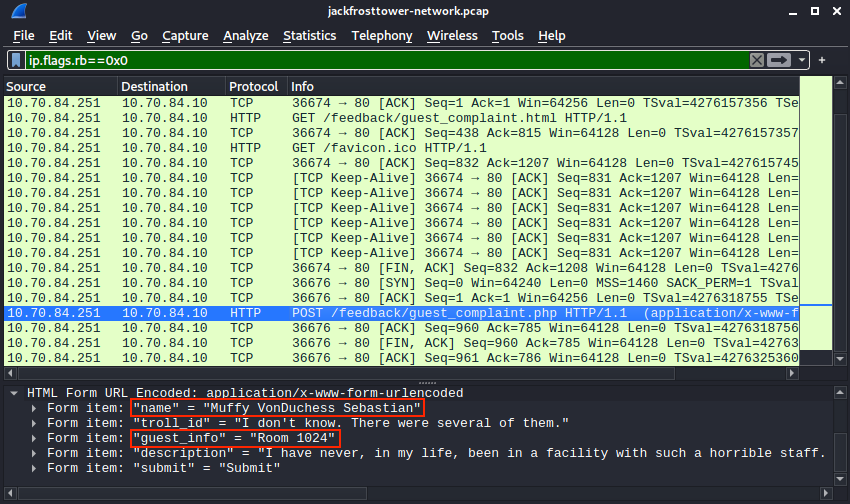850x504 pixels.
Task: Select the 36676 [FIN, ACK] Seq=960 packet
Action: tap(402, 343)
